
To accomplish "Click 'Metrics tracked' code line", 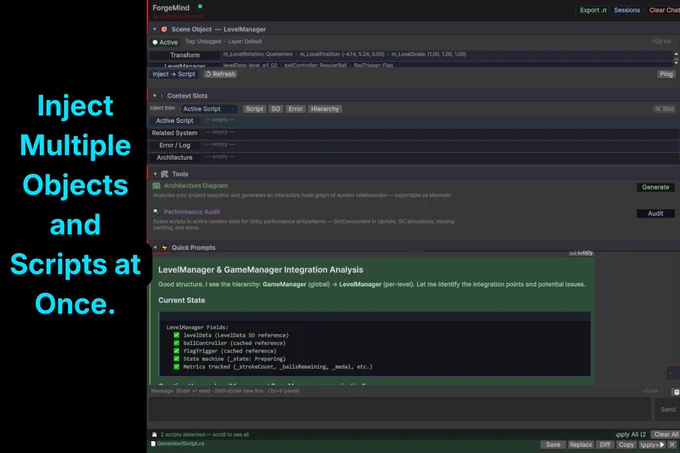I will tap(278, 367).
